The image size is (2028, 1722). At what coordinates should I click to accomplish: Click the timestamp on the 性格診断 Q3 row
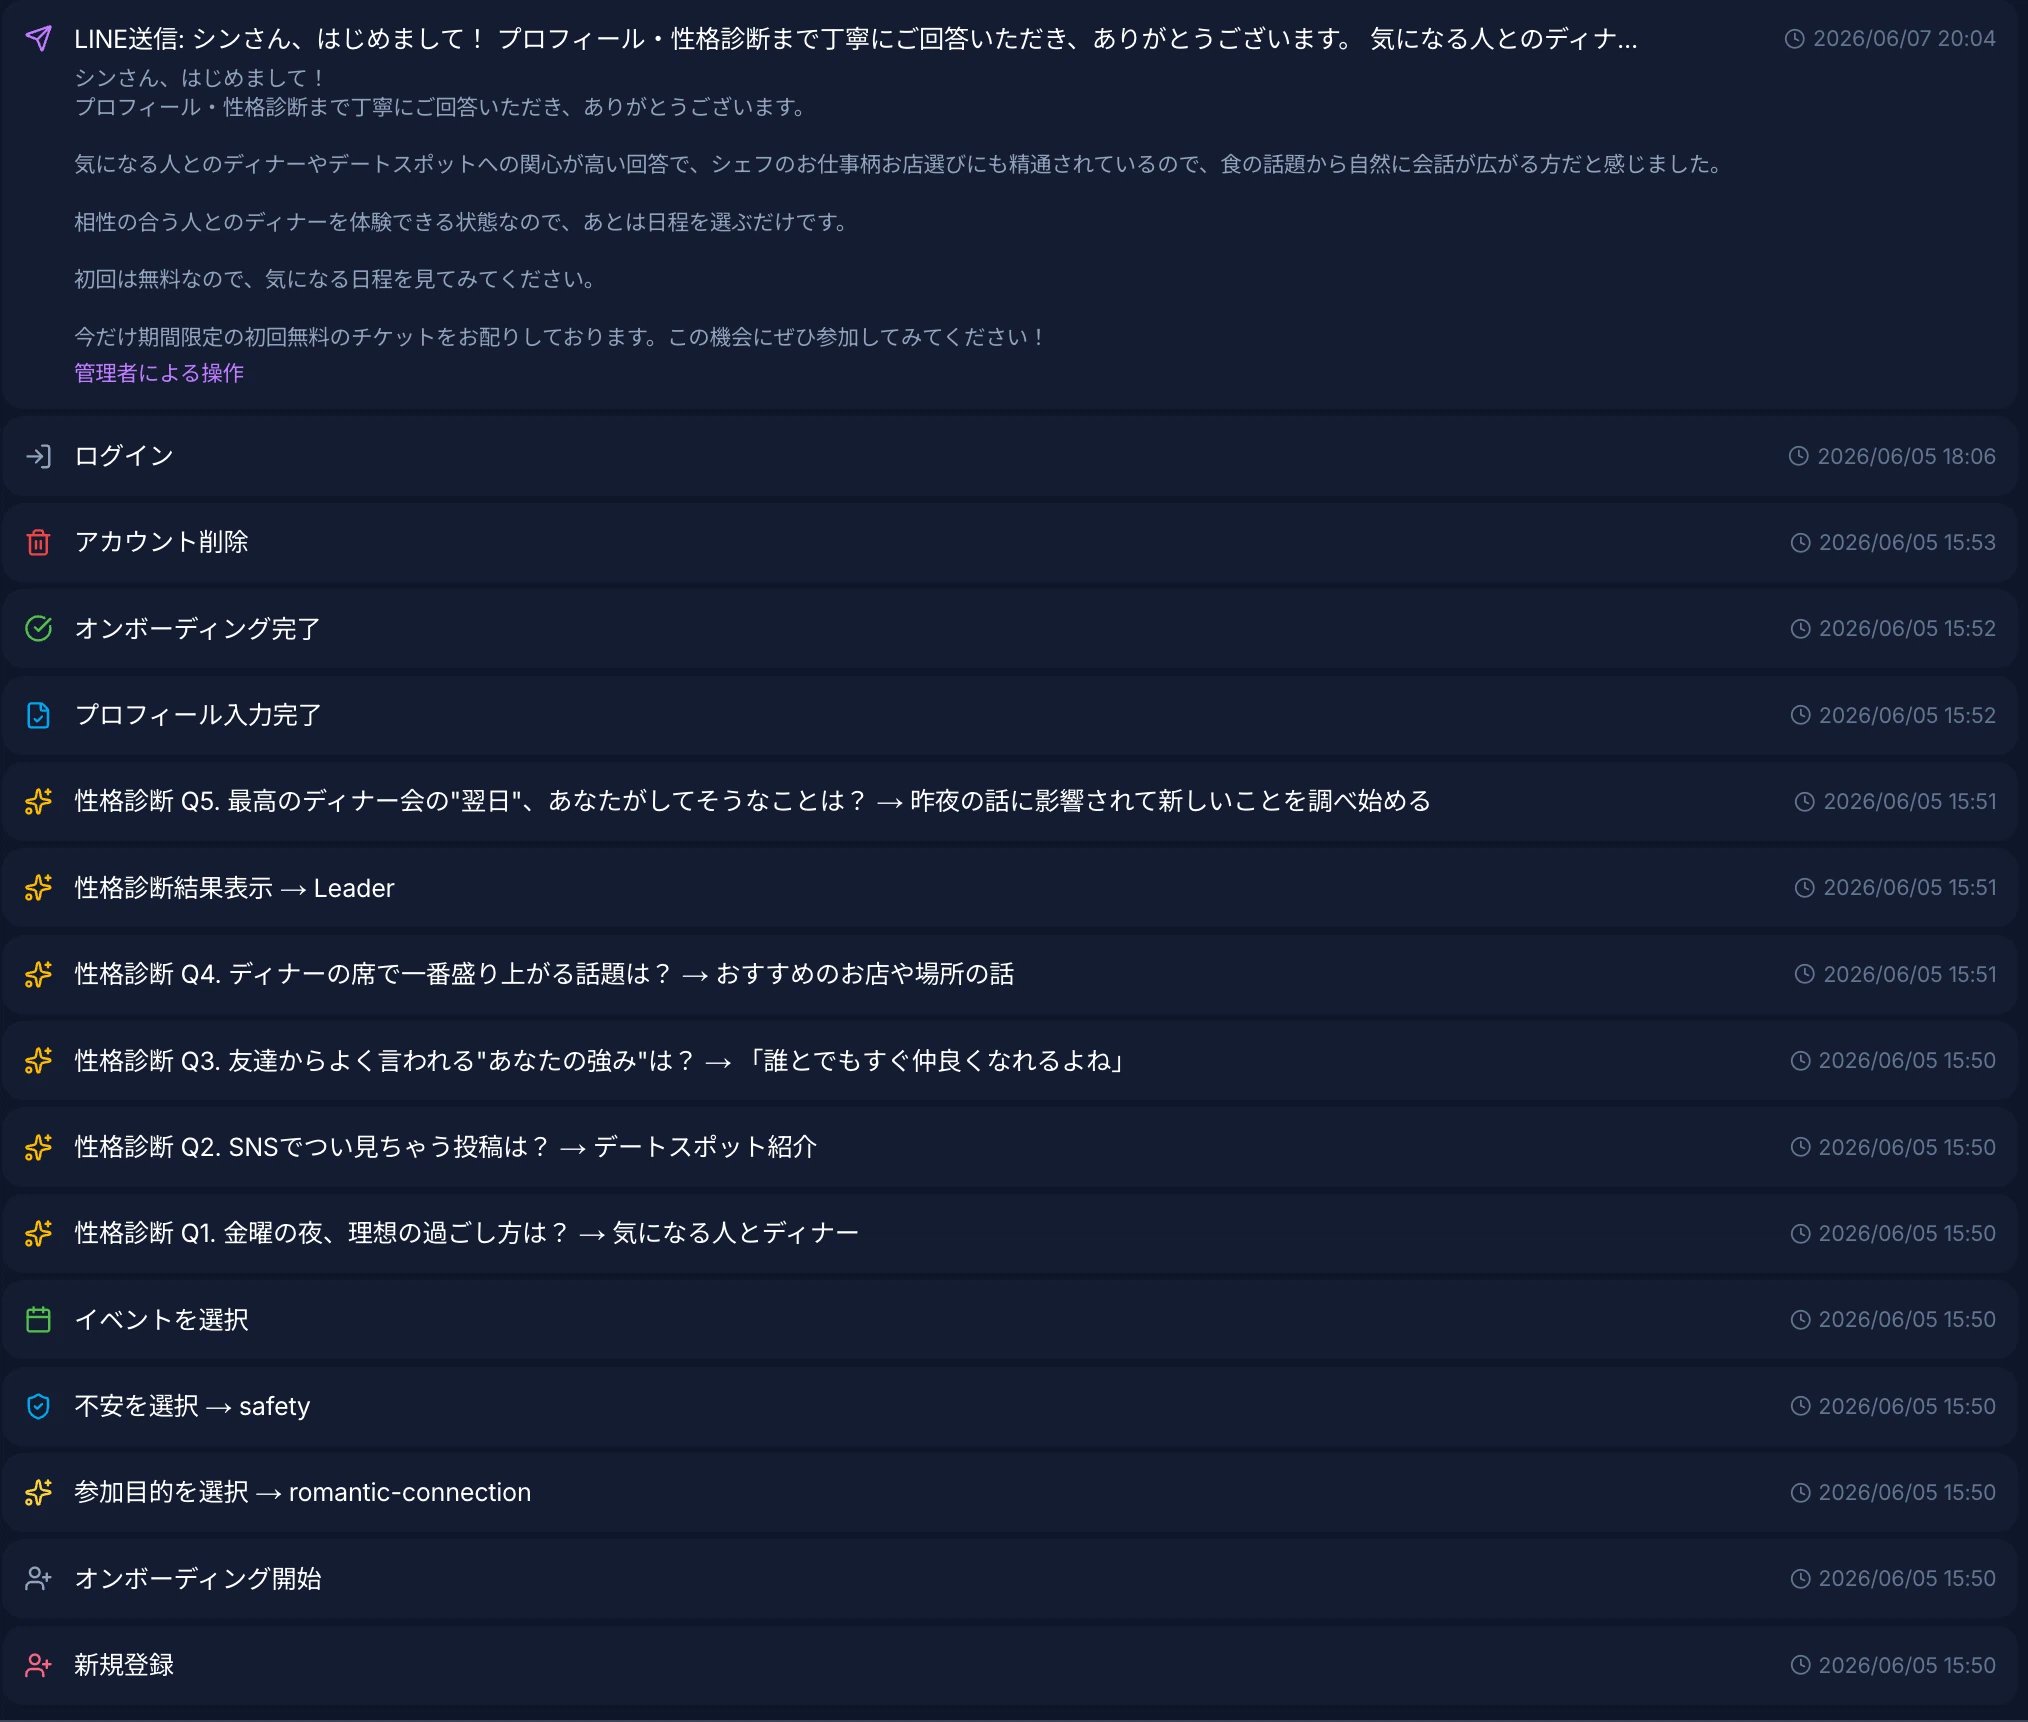(1907, 1061)
